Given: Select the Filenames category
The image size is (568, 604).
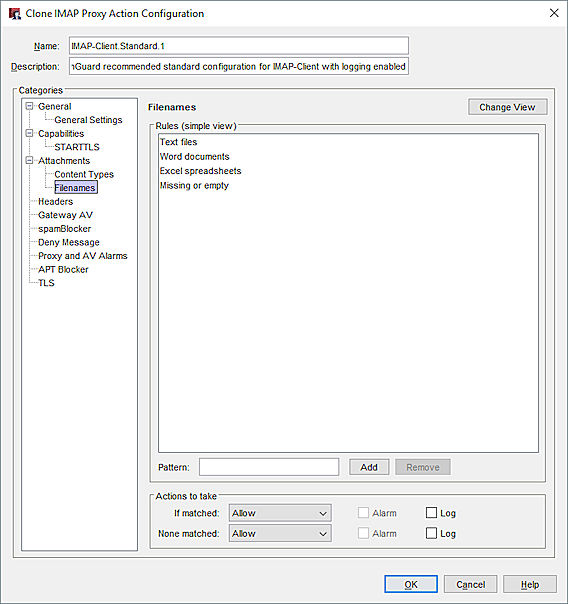Looking at the screenshot, I should tap(75, 188).
